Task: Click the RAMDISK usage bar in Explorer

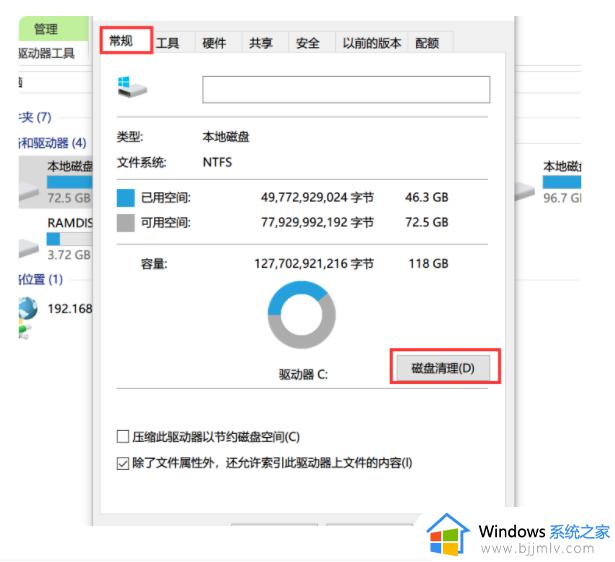Action: (x=69, y=238)
